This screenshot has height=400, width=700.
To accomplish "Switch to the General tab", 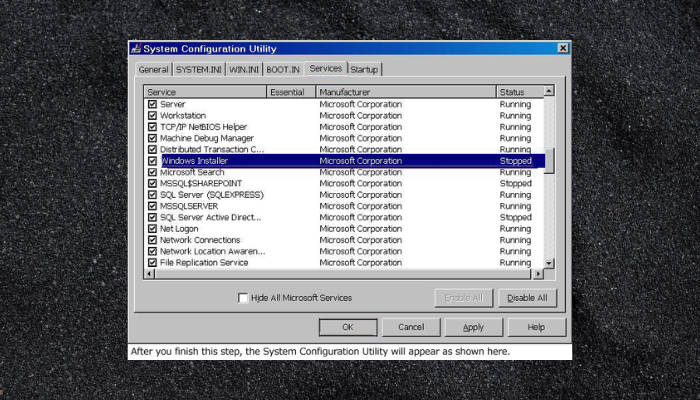I will tap(154, 70).
